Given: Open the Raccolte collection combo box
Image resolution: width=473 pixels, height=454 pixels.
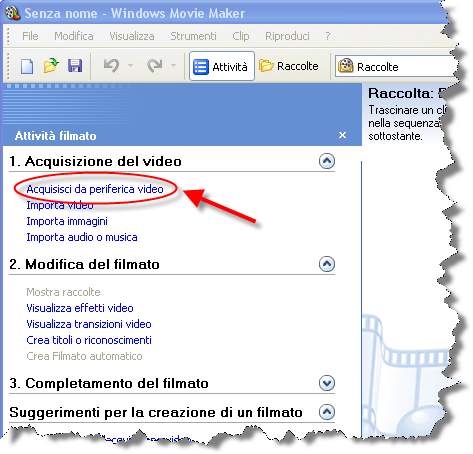Looking at the screenshot, I should pos(396,67).
